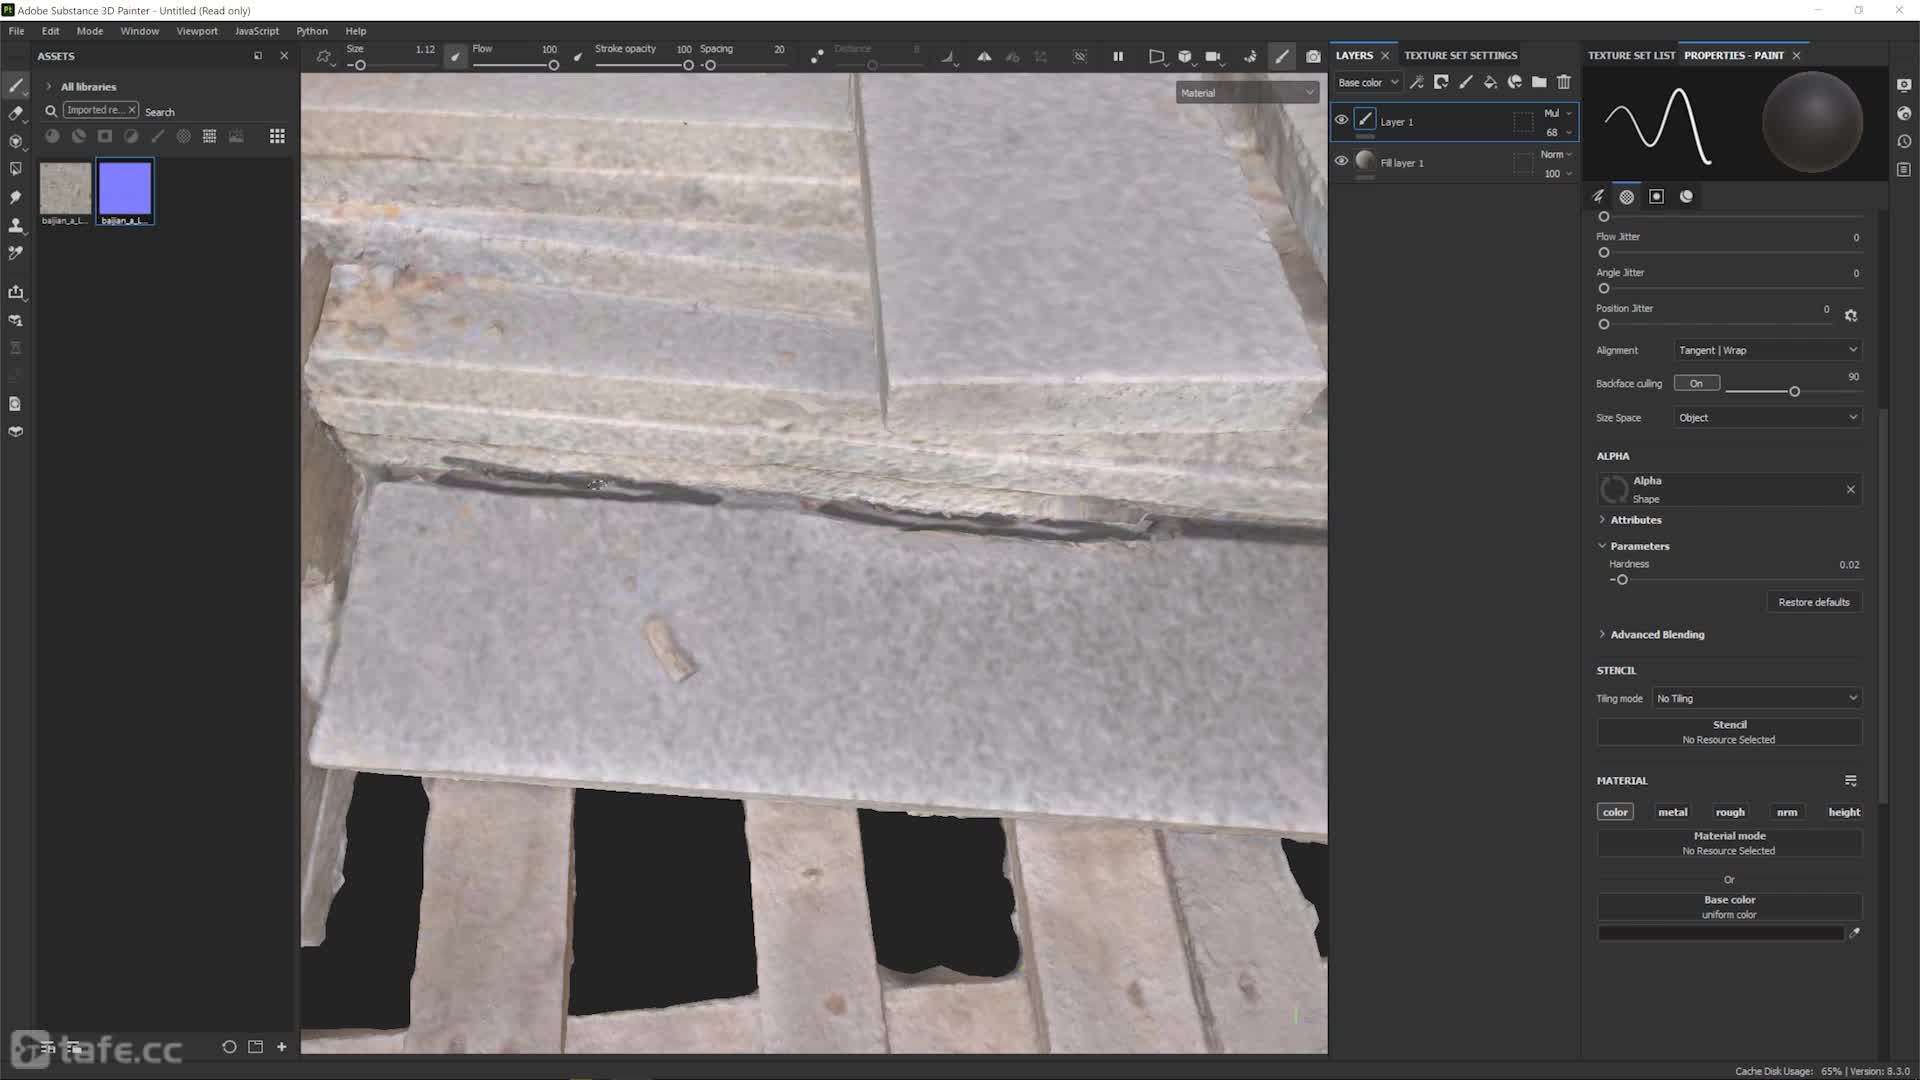Toggle symmetry icon in top toolbar

(x=984, y=57)
